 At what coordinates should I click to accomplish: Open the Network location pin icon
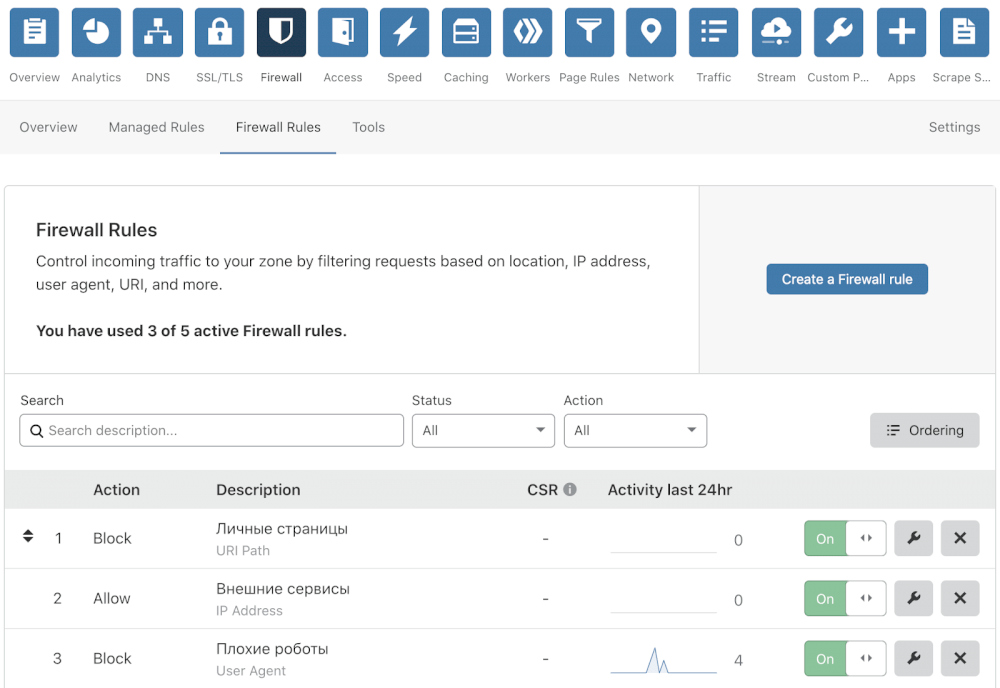651,33
